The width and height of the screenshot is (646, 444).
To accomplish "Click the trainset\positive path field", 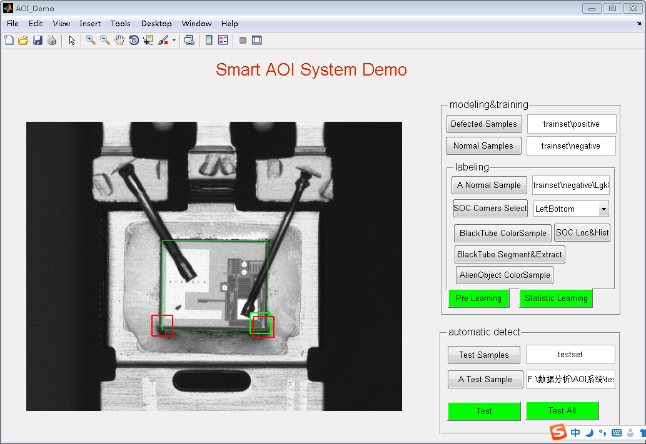I will [x=571, y=124].
